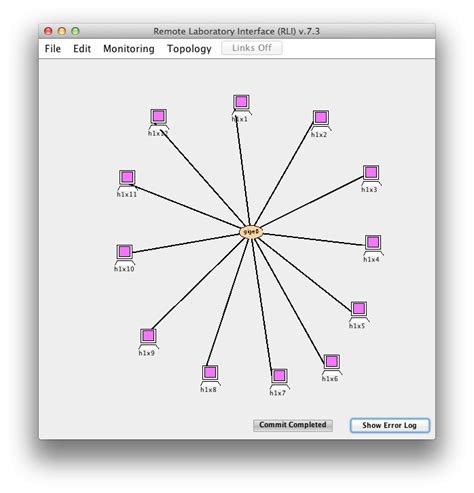Open the Topology menu
The image size is (474, 493).
coord(189,49)
